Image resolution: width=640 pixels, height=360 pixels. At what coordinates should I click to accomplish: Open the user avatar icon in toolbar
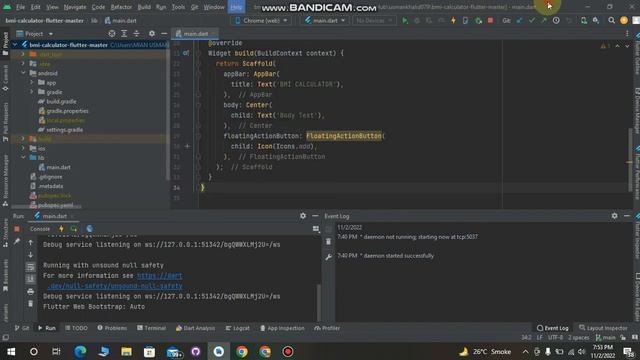[x=624, y=20]
